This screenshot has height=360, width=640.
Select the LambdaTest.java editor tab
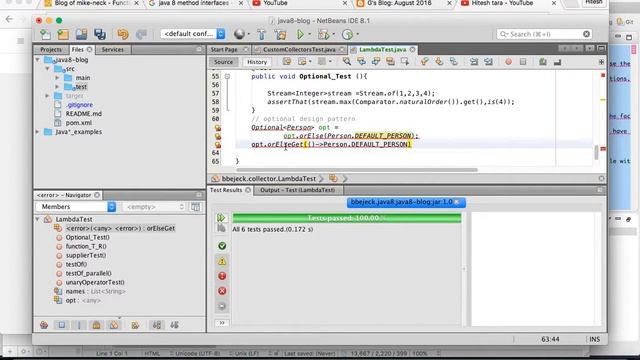click(382, 49)
